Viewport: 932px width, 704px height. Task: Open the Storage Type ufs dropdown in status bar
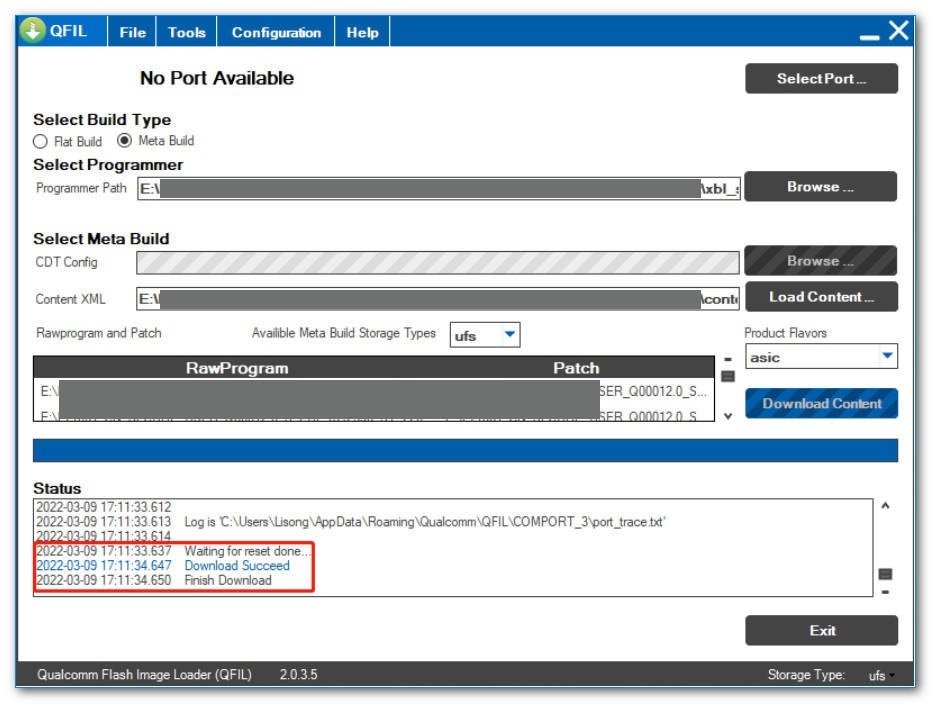coord(882,675)
